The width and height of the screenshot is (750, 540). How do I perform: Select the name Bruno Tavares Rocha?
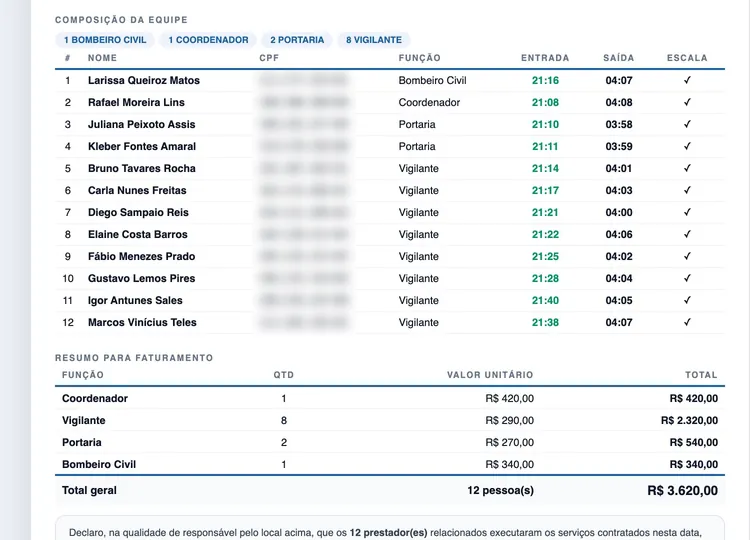point(142,168)
